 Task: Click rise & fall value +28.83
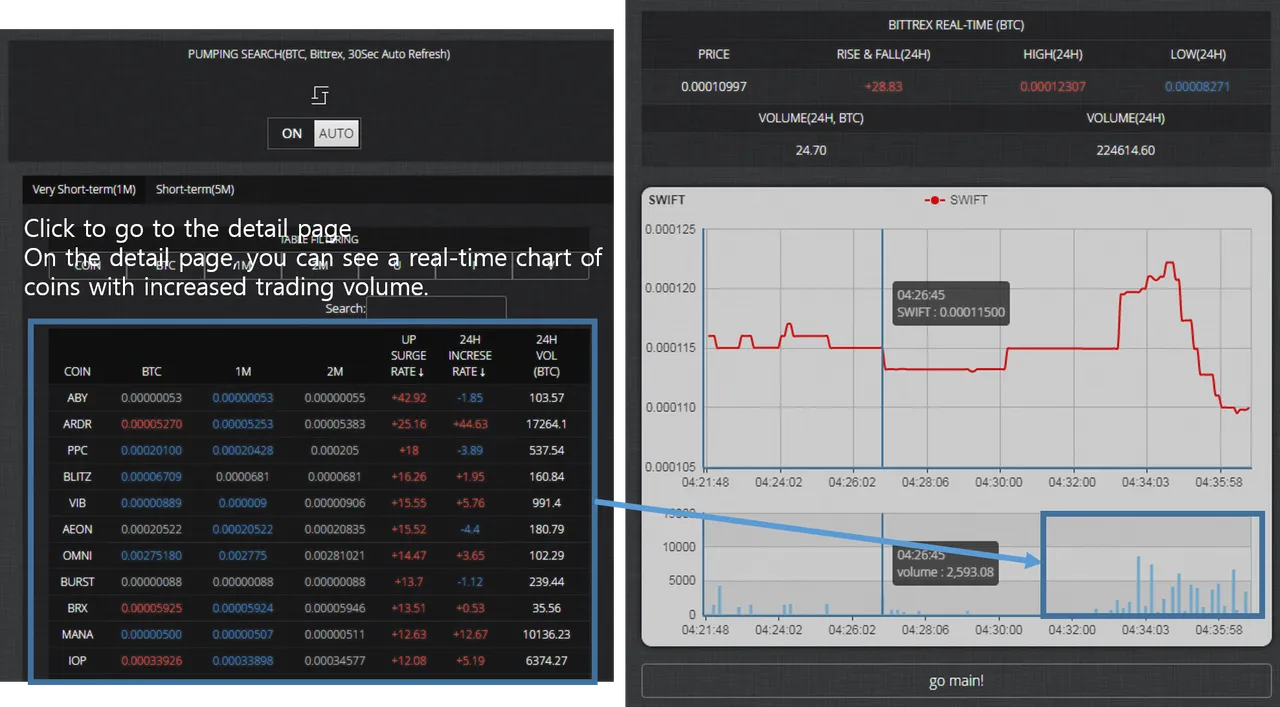point(883,86)
